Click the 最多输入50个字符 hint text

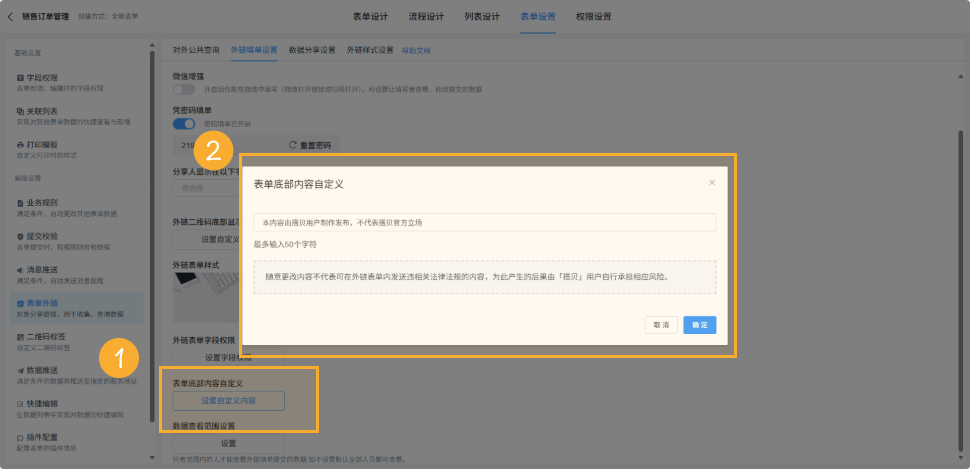point(286,244)
